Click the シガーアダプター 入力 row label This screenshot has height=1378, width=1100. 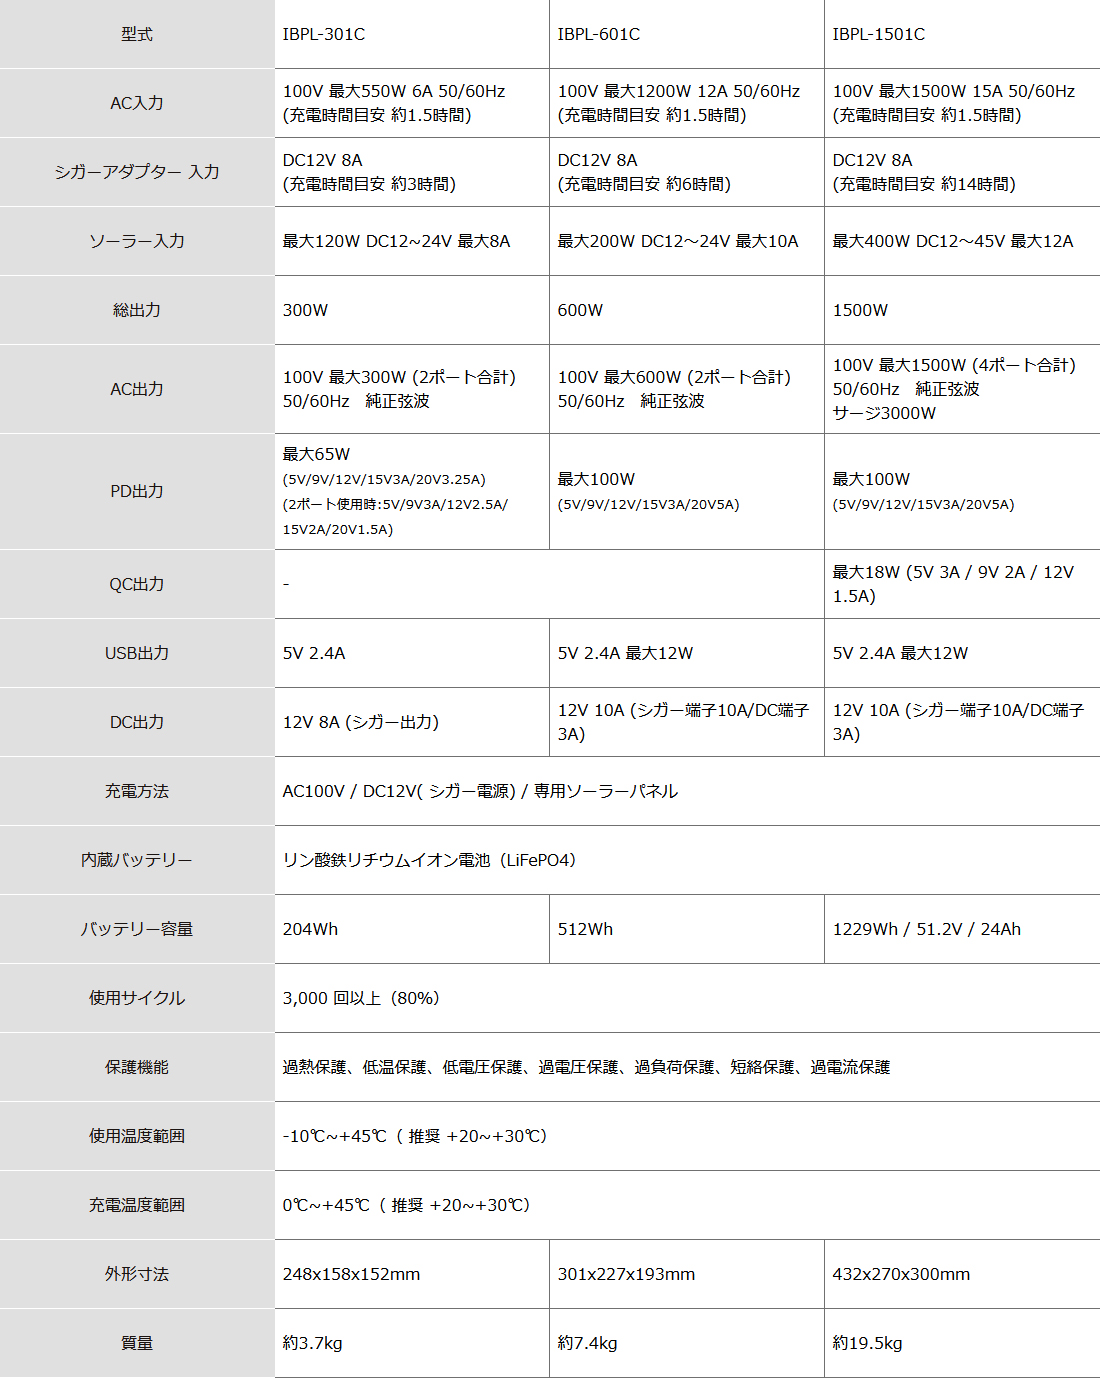[x=137, y=172]
